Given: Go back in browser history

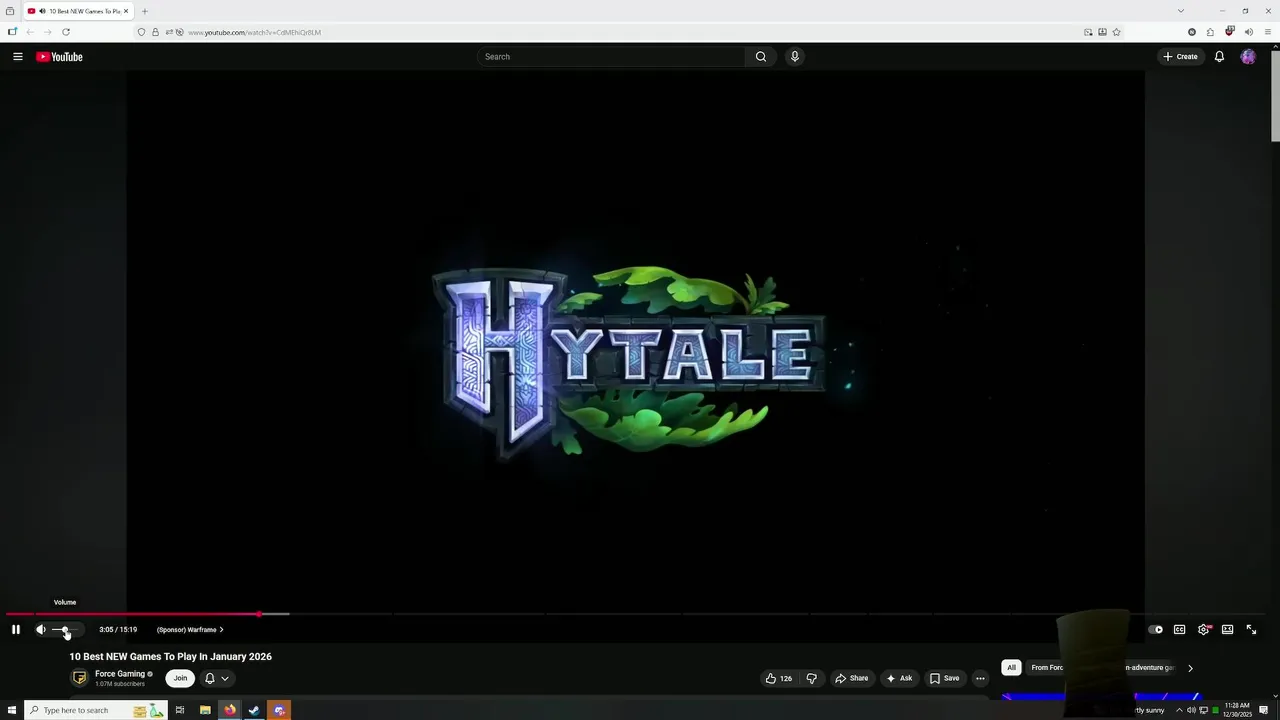Looking at the screenshot, I should [30, 32].
